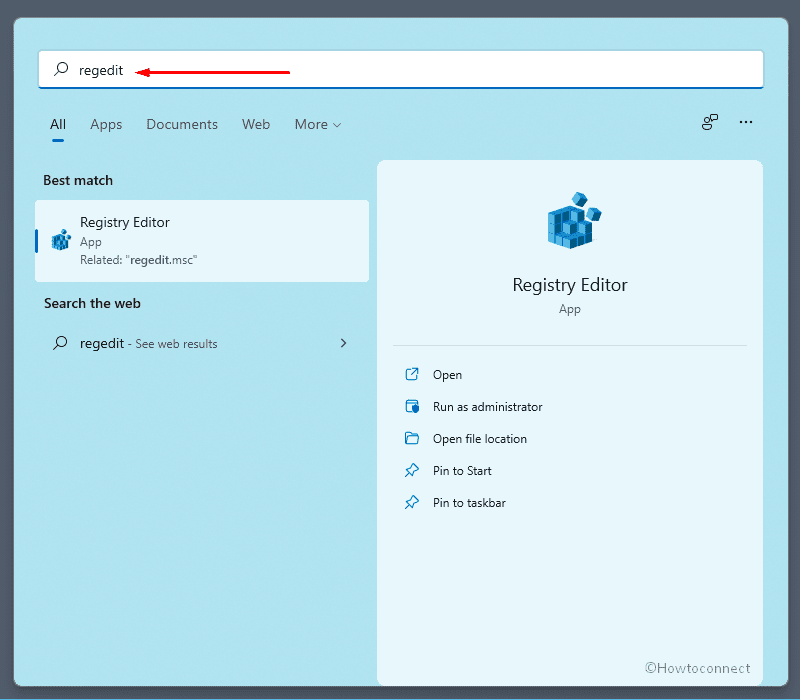
Task: Click the Open file location folder icon
Action: pyautogui.click(x=412, y=438)
